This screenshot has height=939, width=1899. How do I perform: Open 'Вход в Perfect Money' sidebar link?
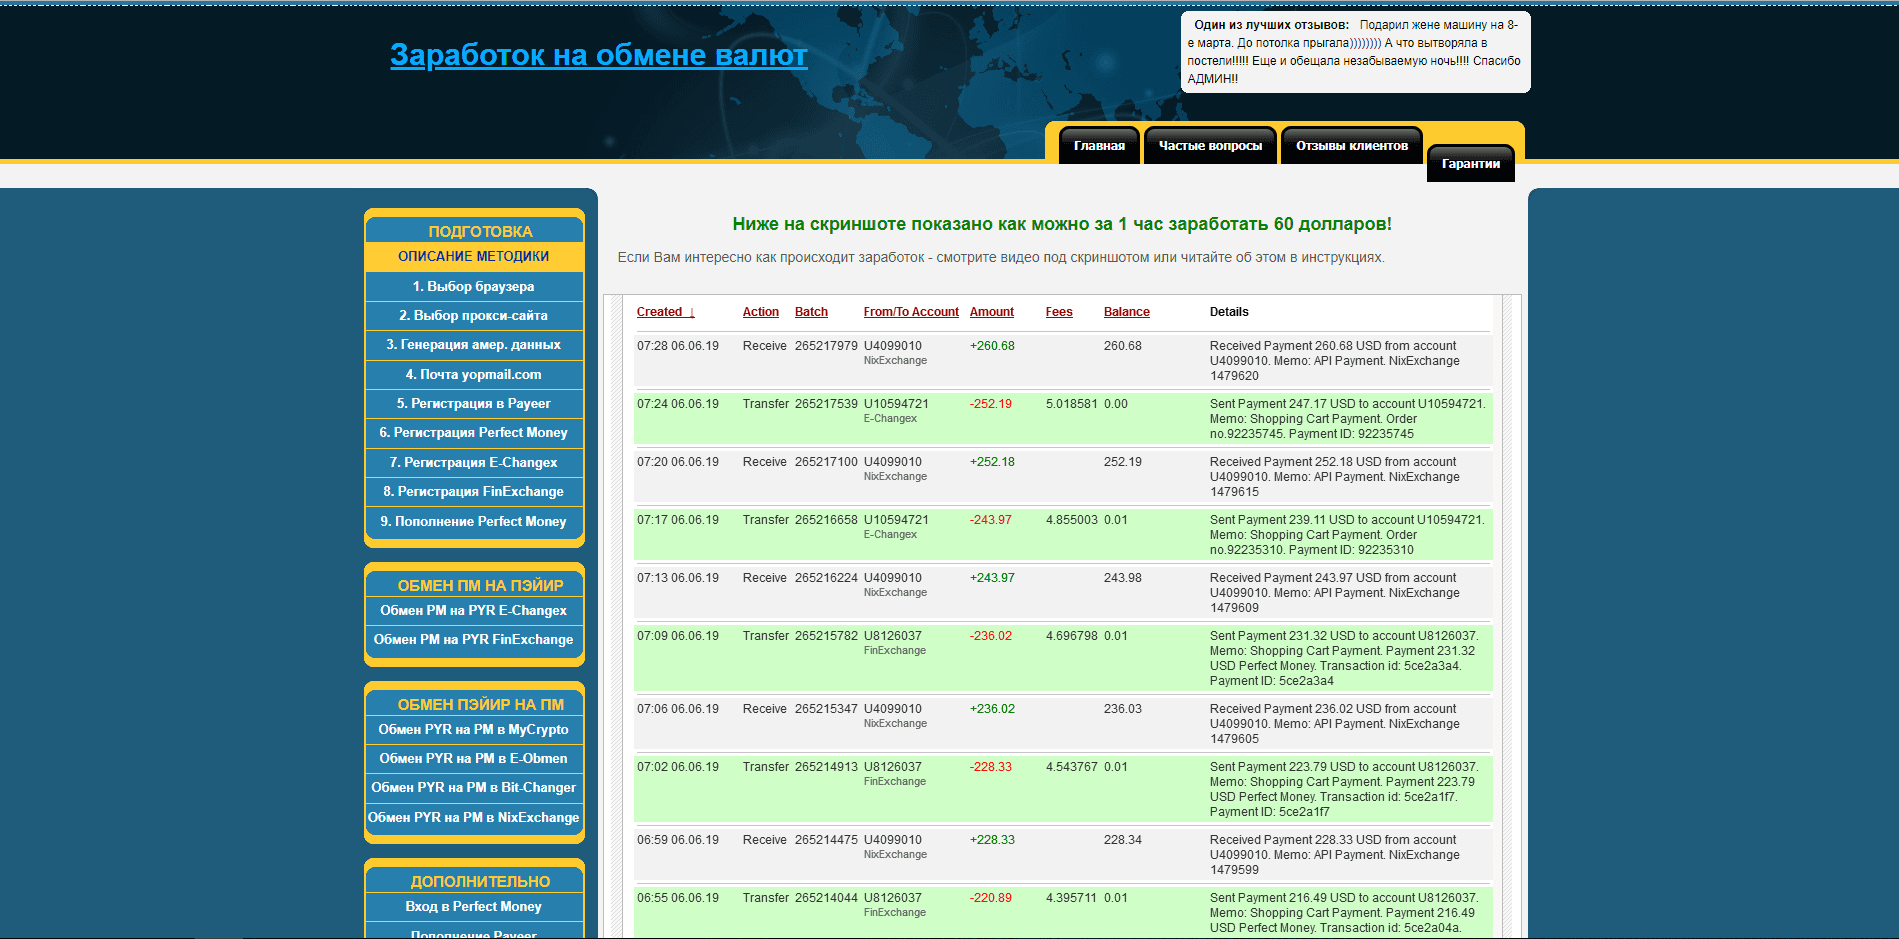[473, 907]
